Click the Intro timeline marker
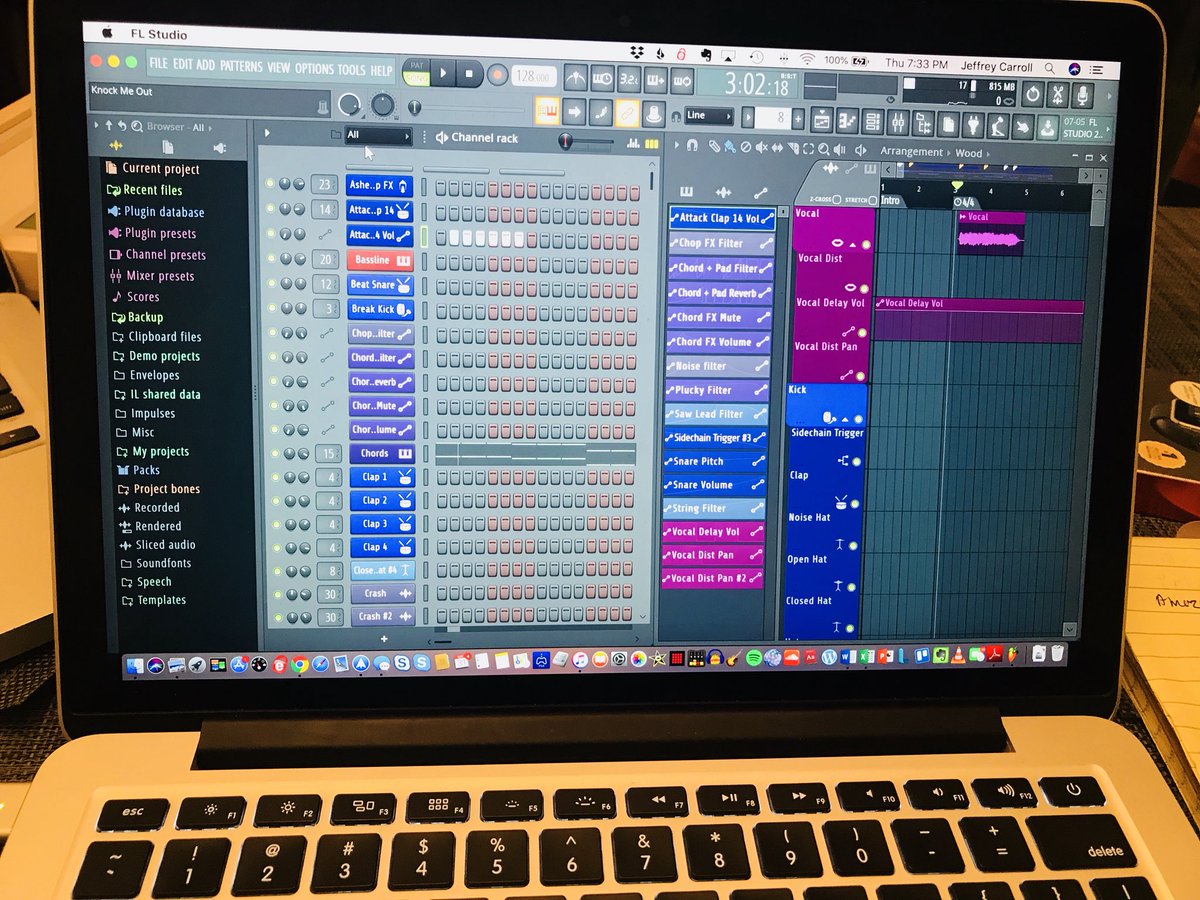This screenshot has height=900, width=1200. (890, 200)
